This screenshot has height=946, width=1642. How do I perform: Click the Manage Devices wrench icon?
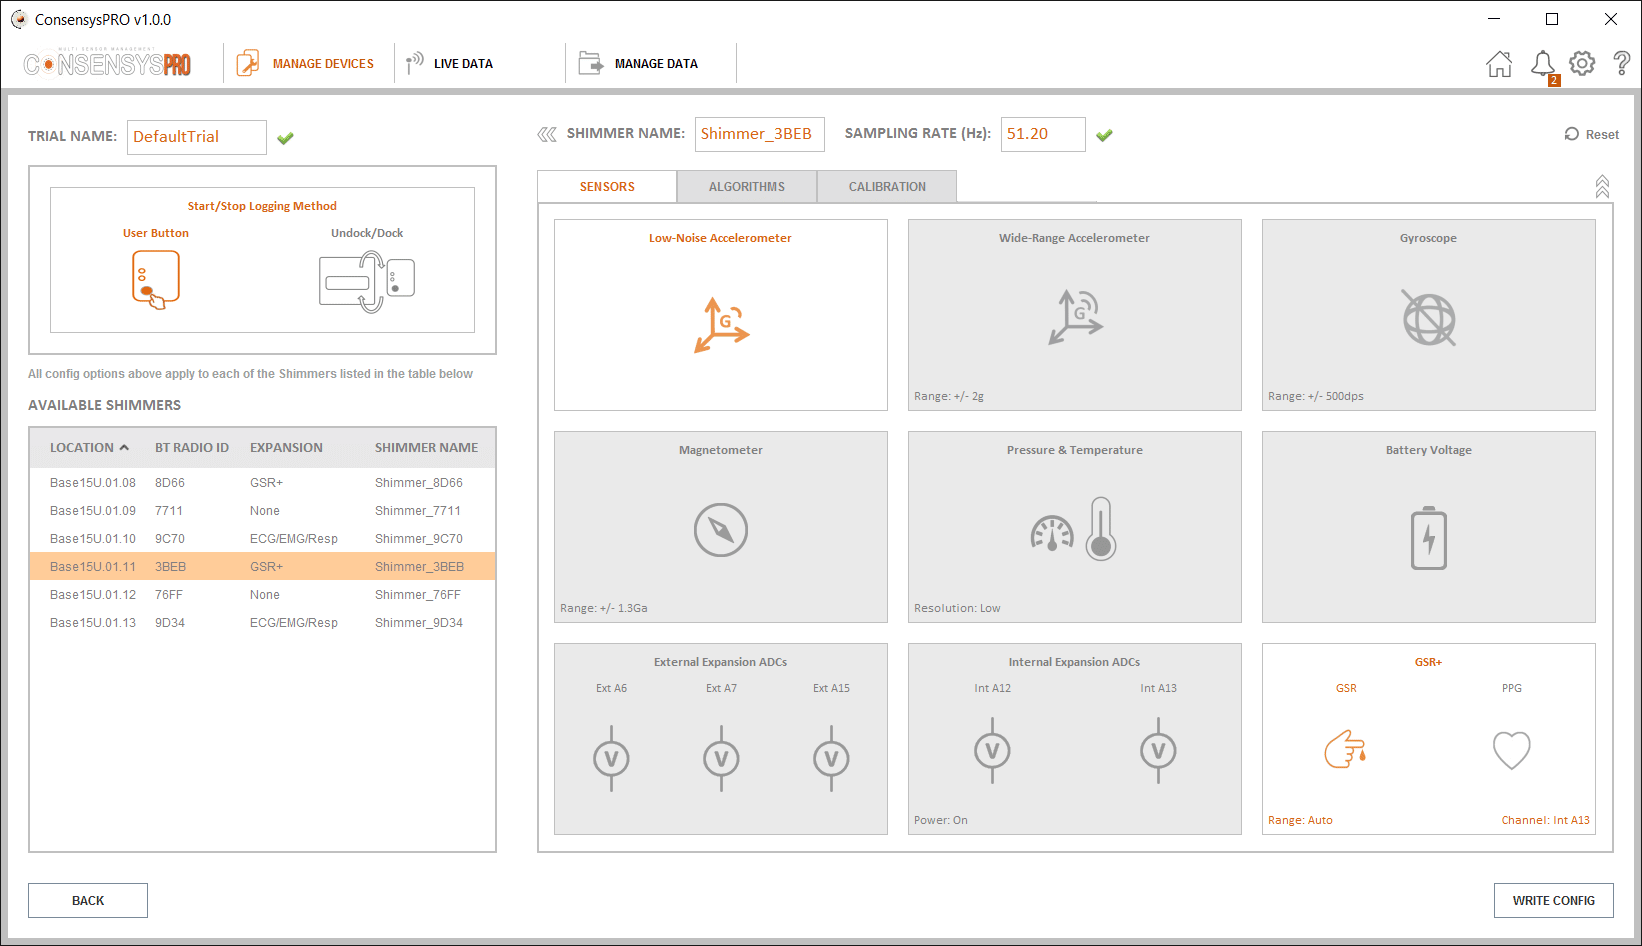pos(248,64)
